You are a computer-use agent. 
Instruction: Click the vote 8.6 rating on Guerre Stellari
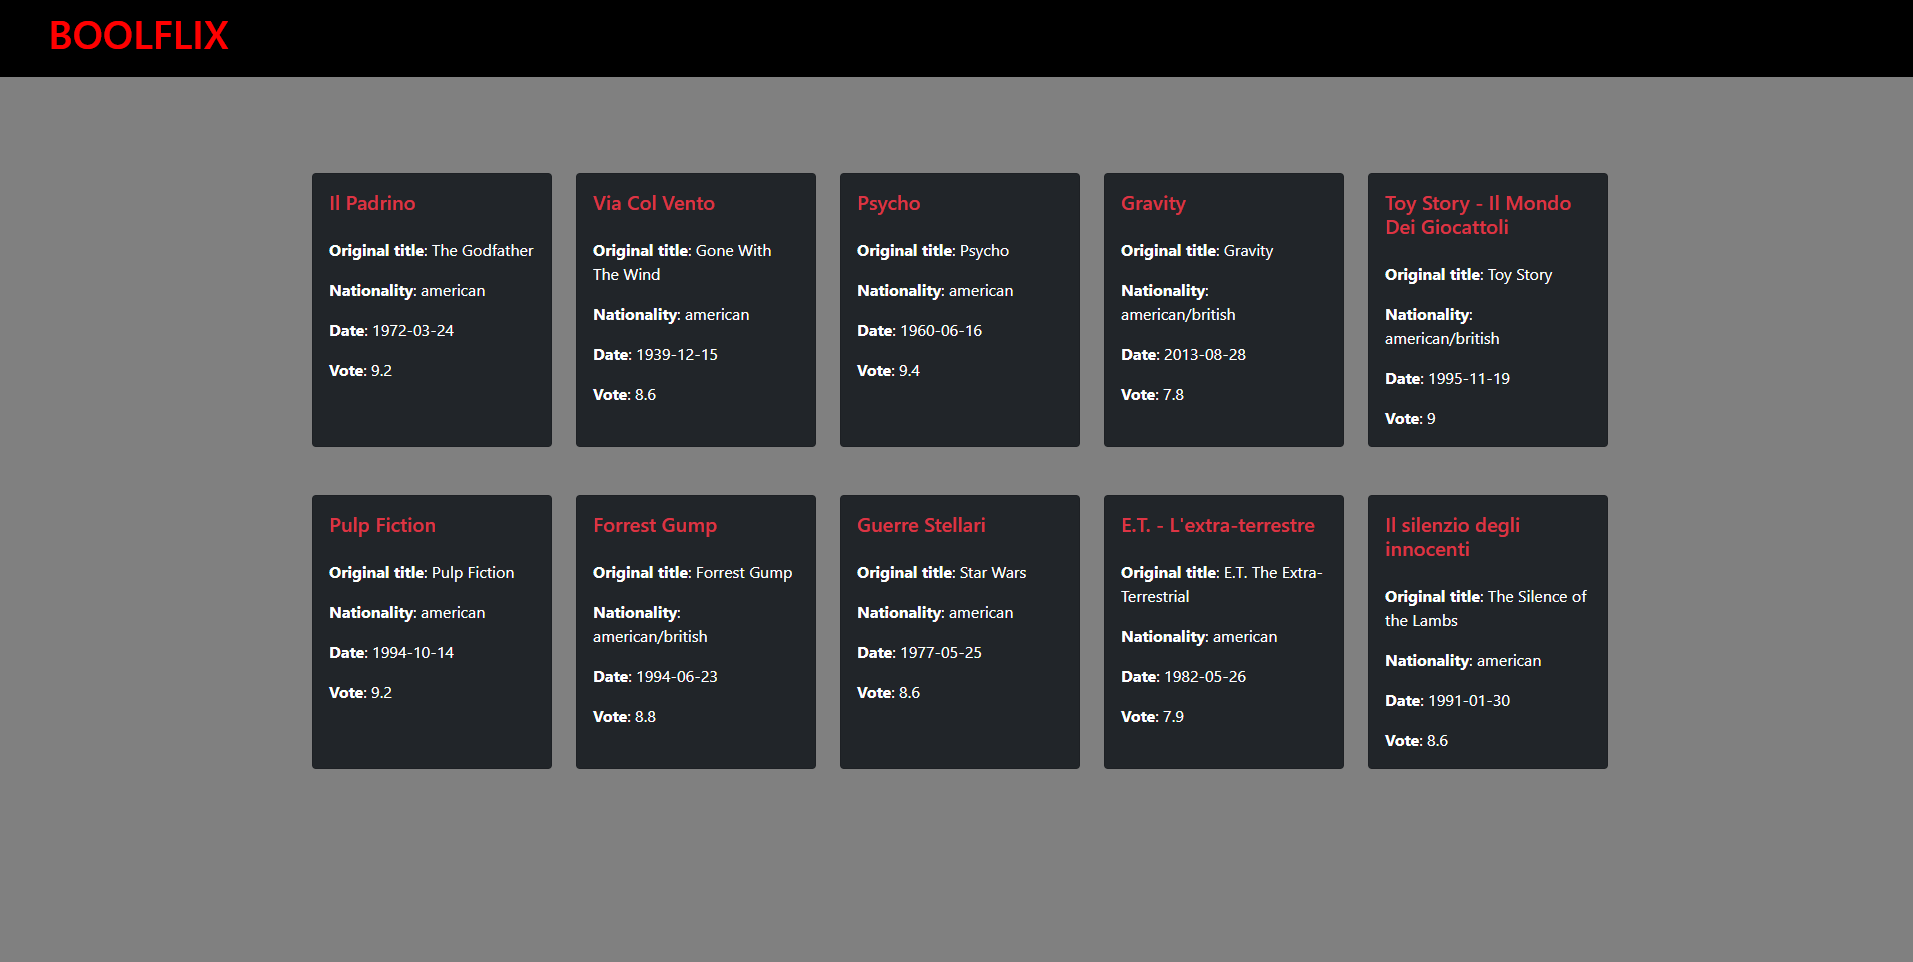click(x=888, y=692)
